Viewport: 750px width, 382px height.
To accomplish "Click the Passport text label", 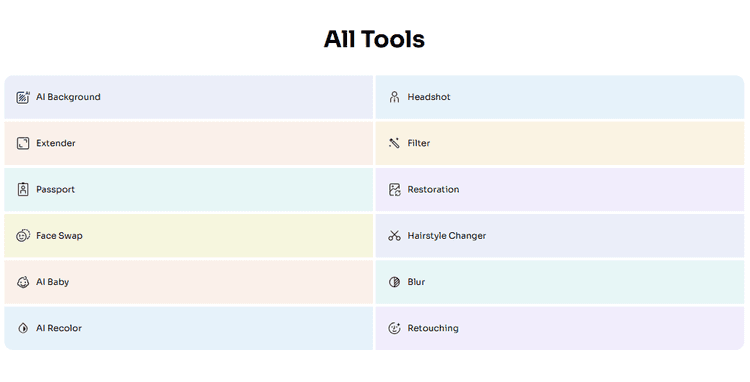I will [x=55, y=189].
